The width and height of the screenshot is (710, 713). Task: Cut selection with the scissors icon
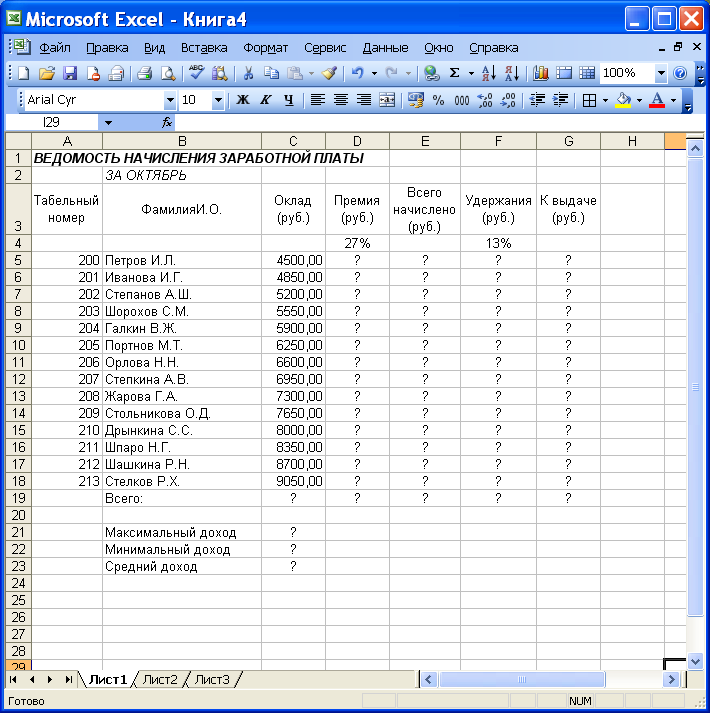click(x=248, y=73)
